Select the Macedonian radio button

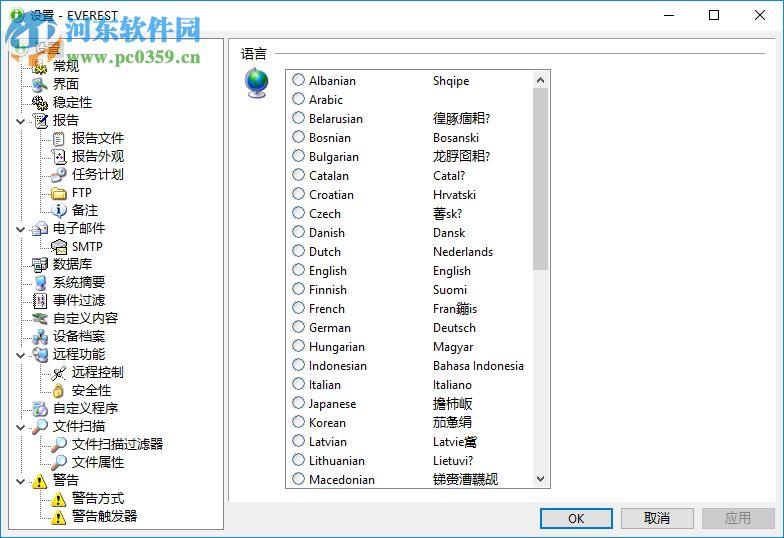298,478
